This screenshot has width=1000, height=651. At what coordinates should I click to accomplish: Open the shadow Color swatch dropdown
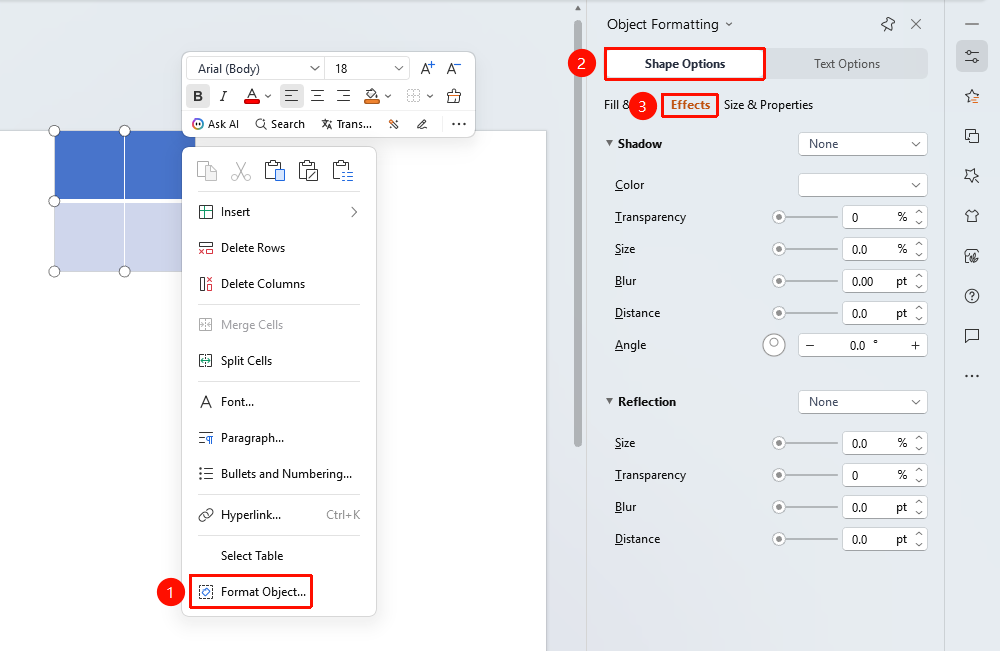(862, 185)
